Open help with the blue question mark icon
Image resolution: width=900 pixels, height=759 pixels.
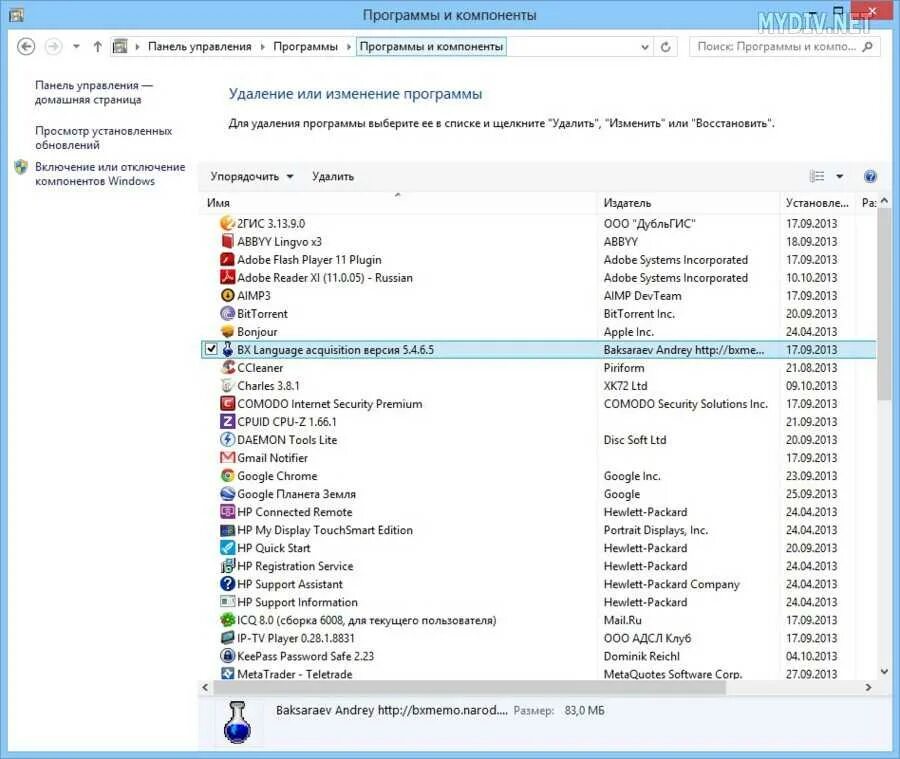[x=870, y=176]
